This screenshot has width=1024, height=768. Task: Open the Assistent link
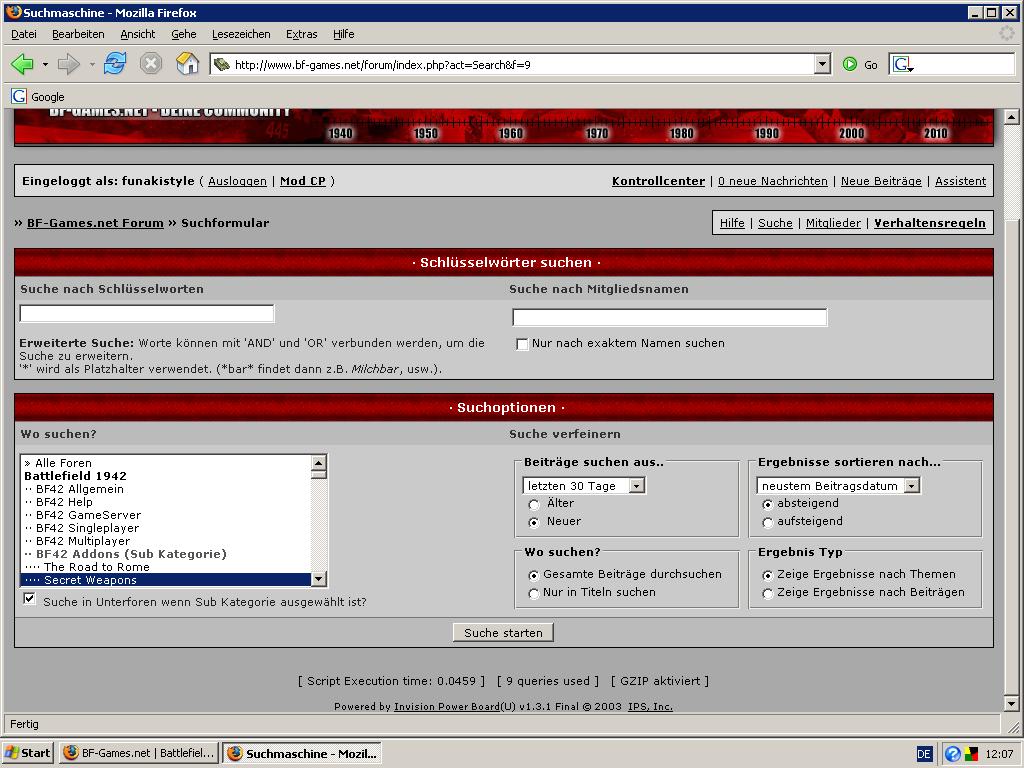tap(960, 181)
